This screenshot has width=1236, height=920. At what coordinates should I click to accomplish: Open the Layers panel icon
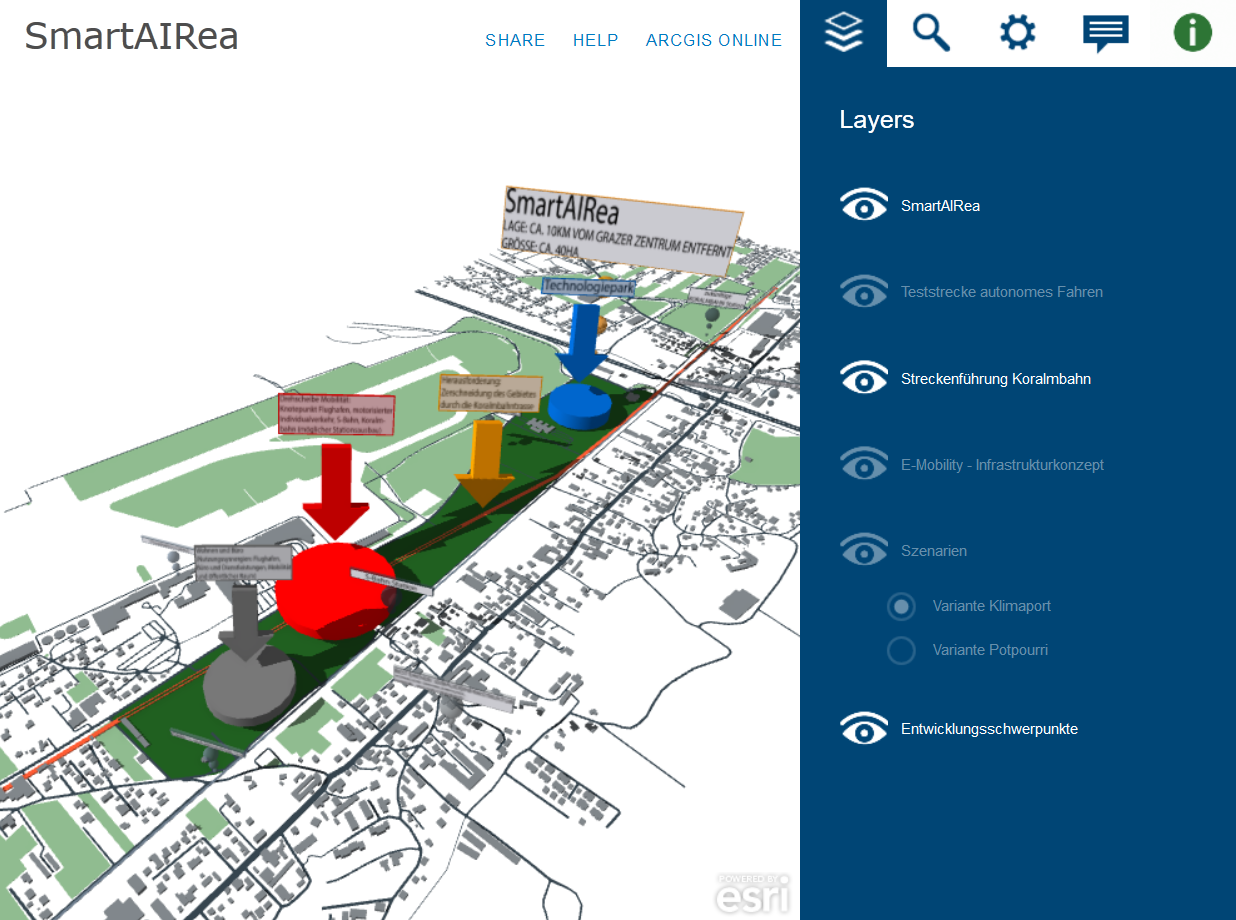[x=844, y=33]
